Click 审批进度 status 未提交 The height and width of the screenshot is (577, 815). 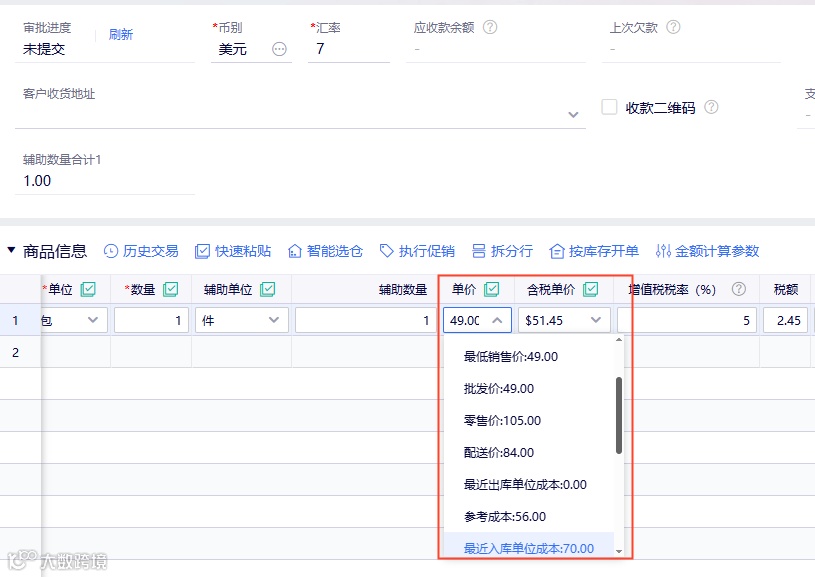click(x=44, y=49)
